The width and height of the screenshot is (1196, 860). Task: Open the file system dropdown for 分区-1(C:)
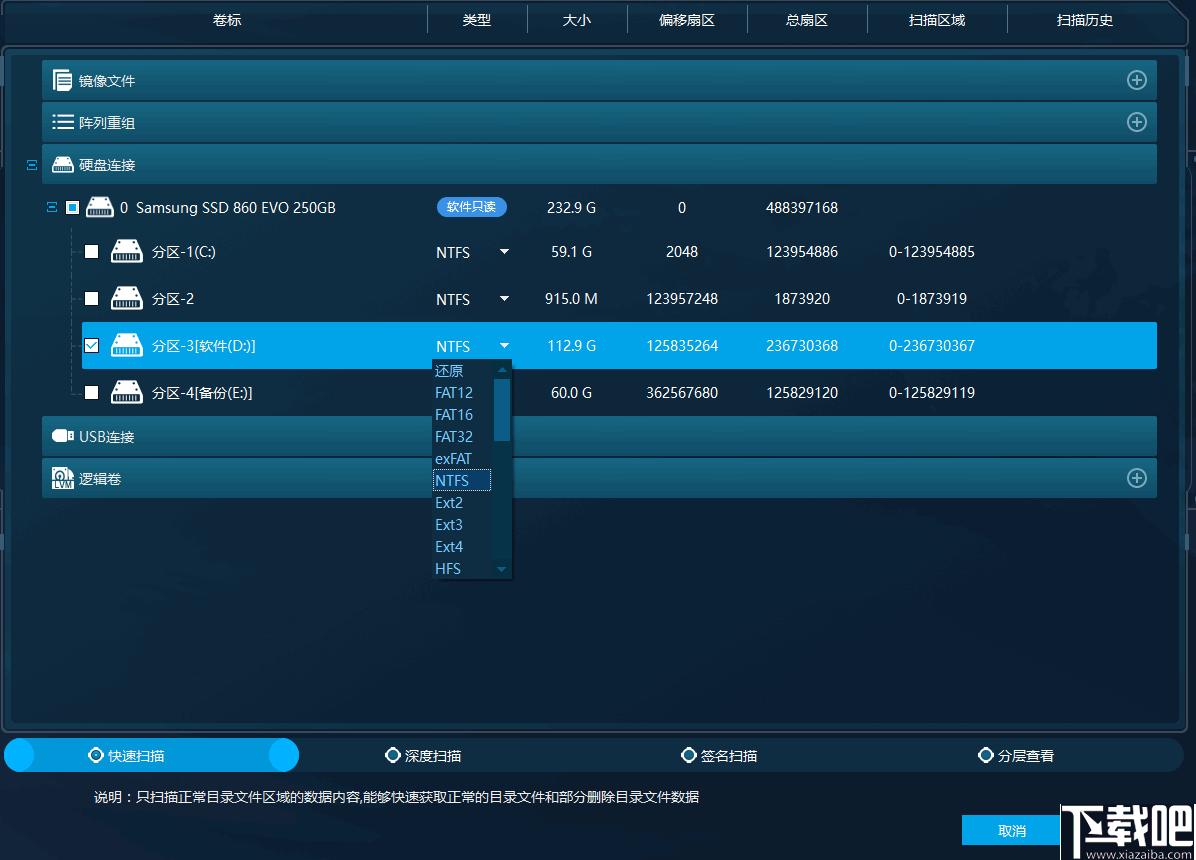tap(504, 251)
